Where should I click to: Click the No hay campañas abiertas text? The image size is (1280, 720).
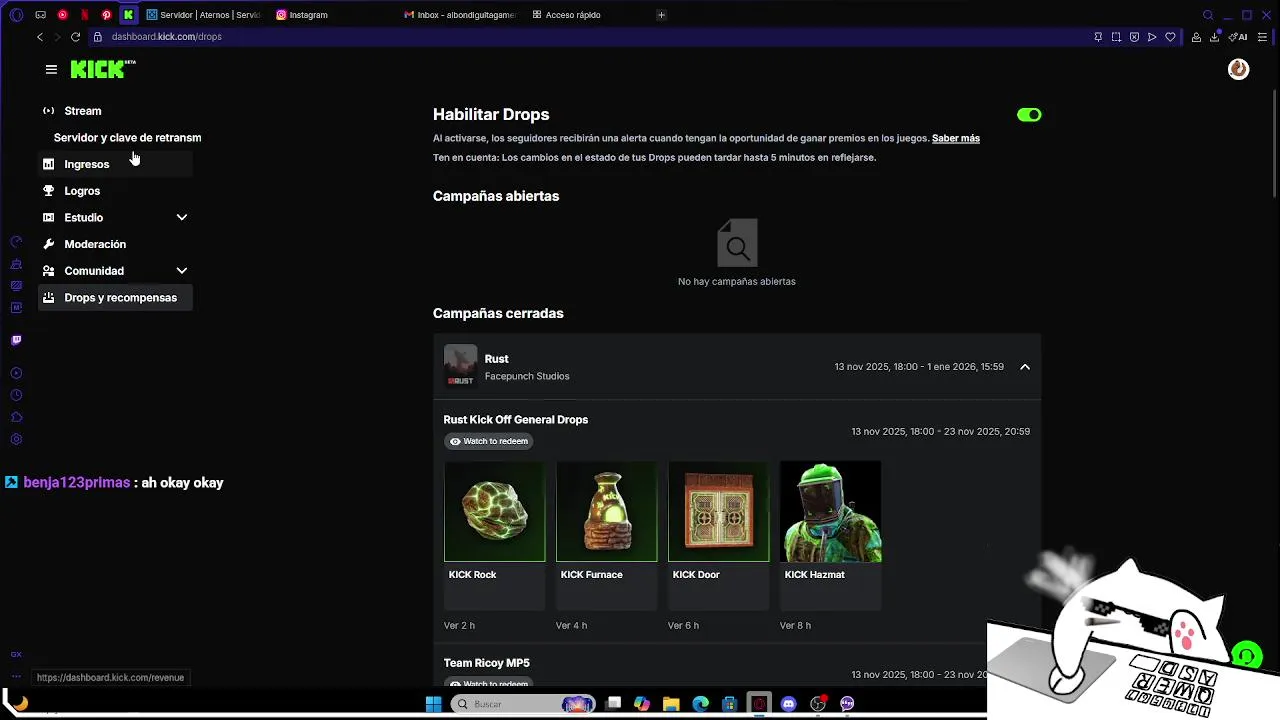point(737,282)
